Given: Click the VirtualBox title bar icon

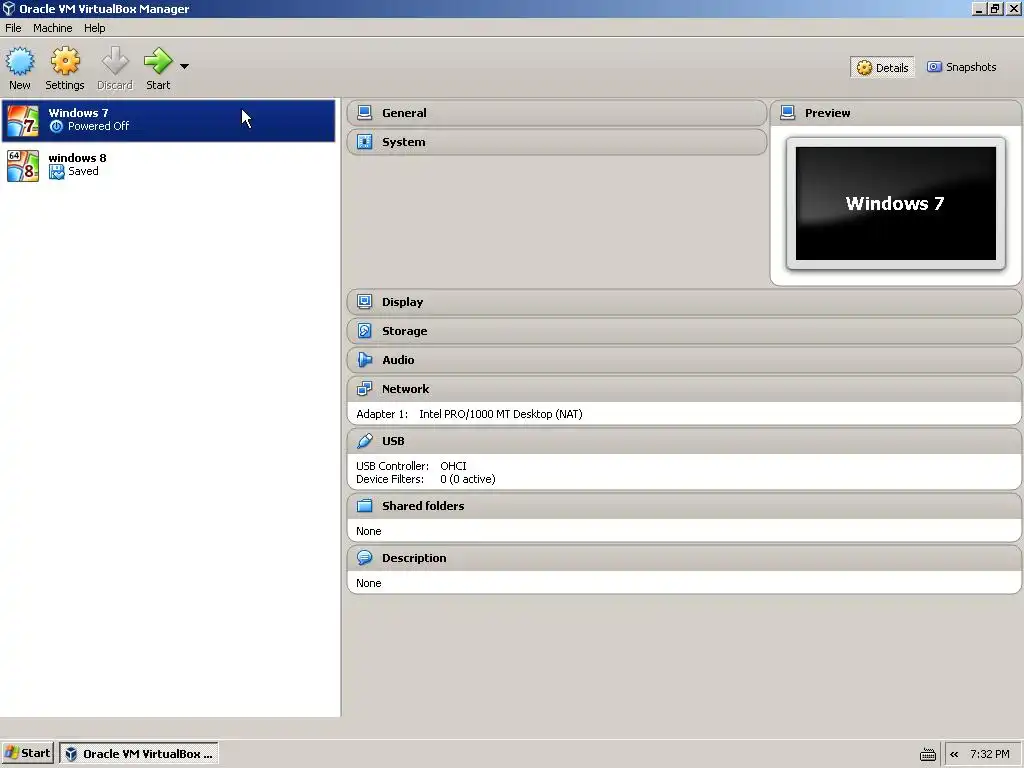Looking at the screenshot, I should pyautogui.click(x=8, y=8).
